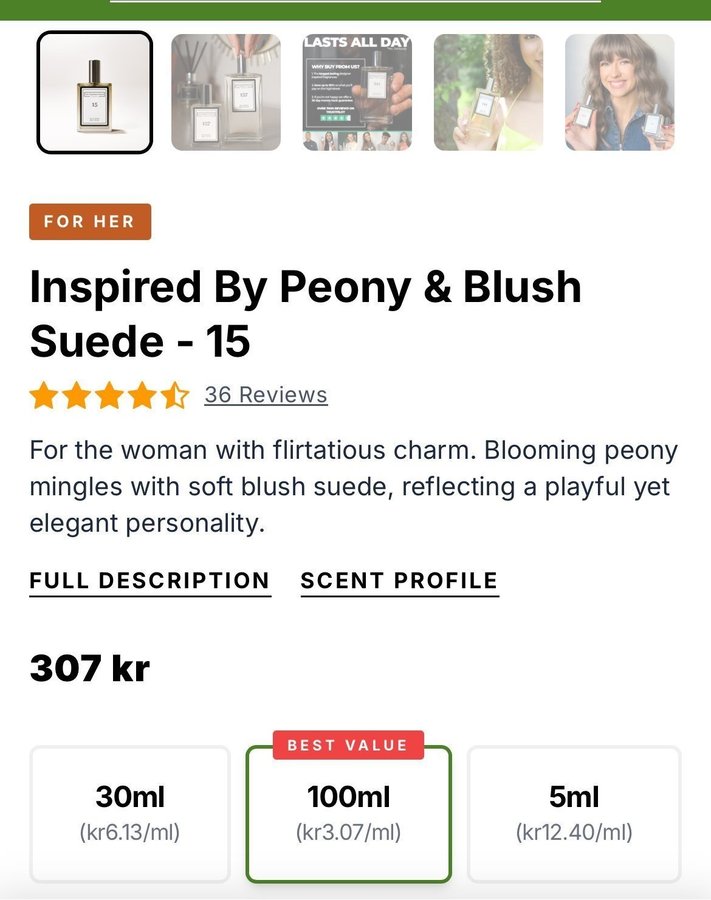Choose the 100ml size option
This screenshot has width=711, height=900.
pos(348,815)
